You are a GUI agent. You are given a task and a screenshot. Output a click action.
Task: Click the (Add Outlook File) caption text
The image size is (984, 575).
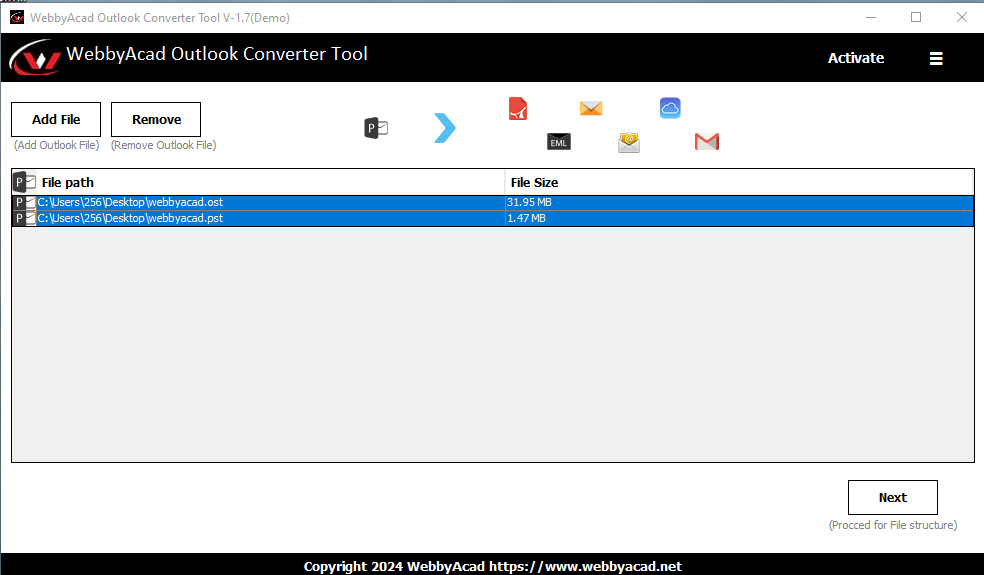56,145
